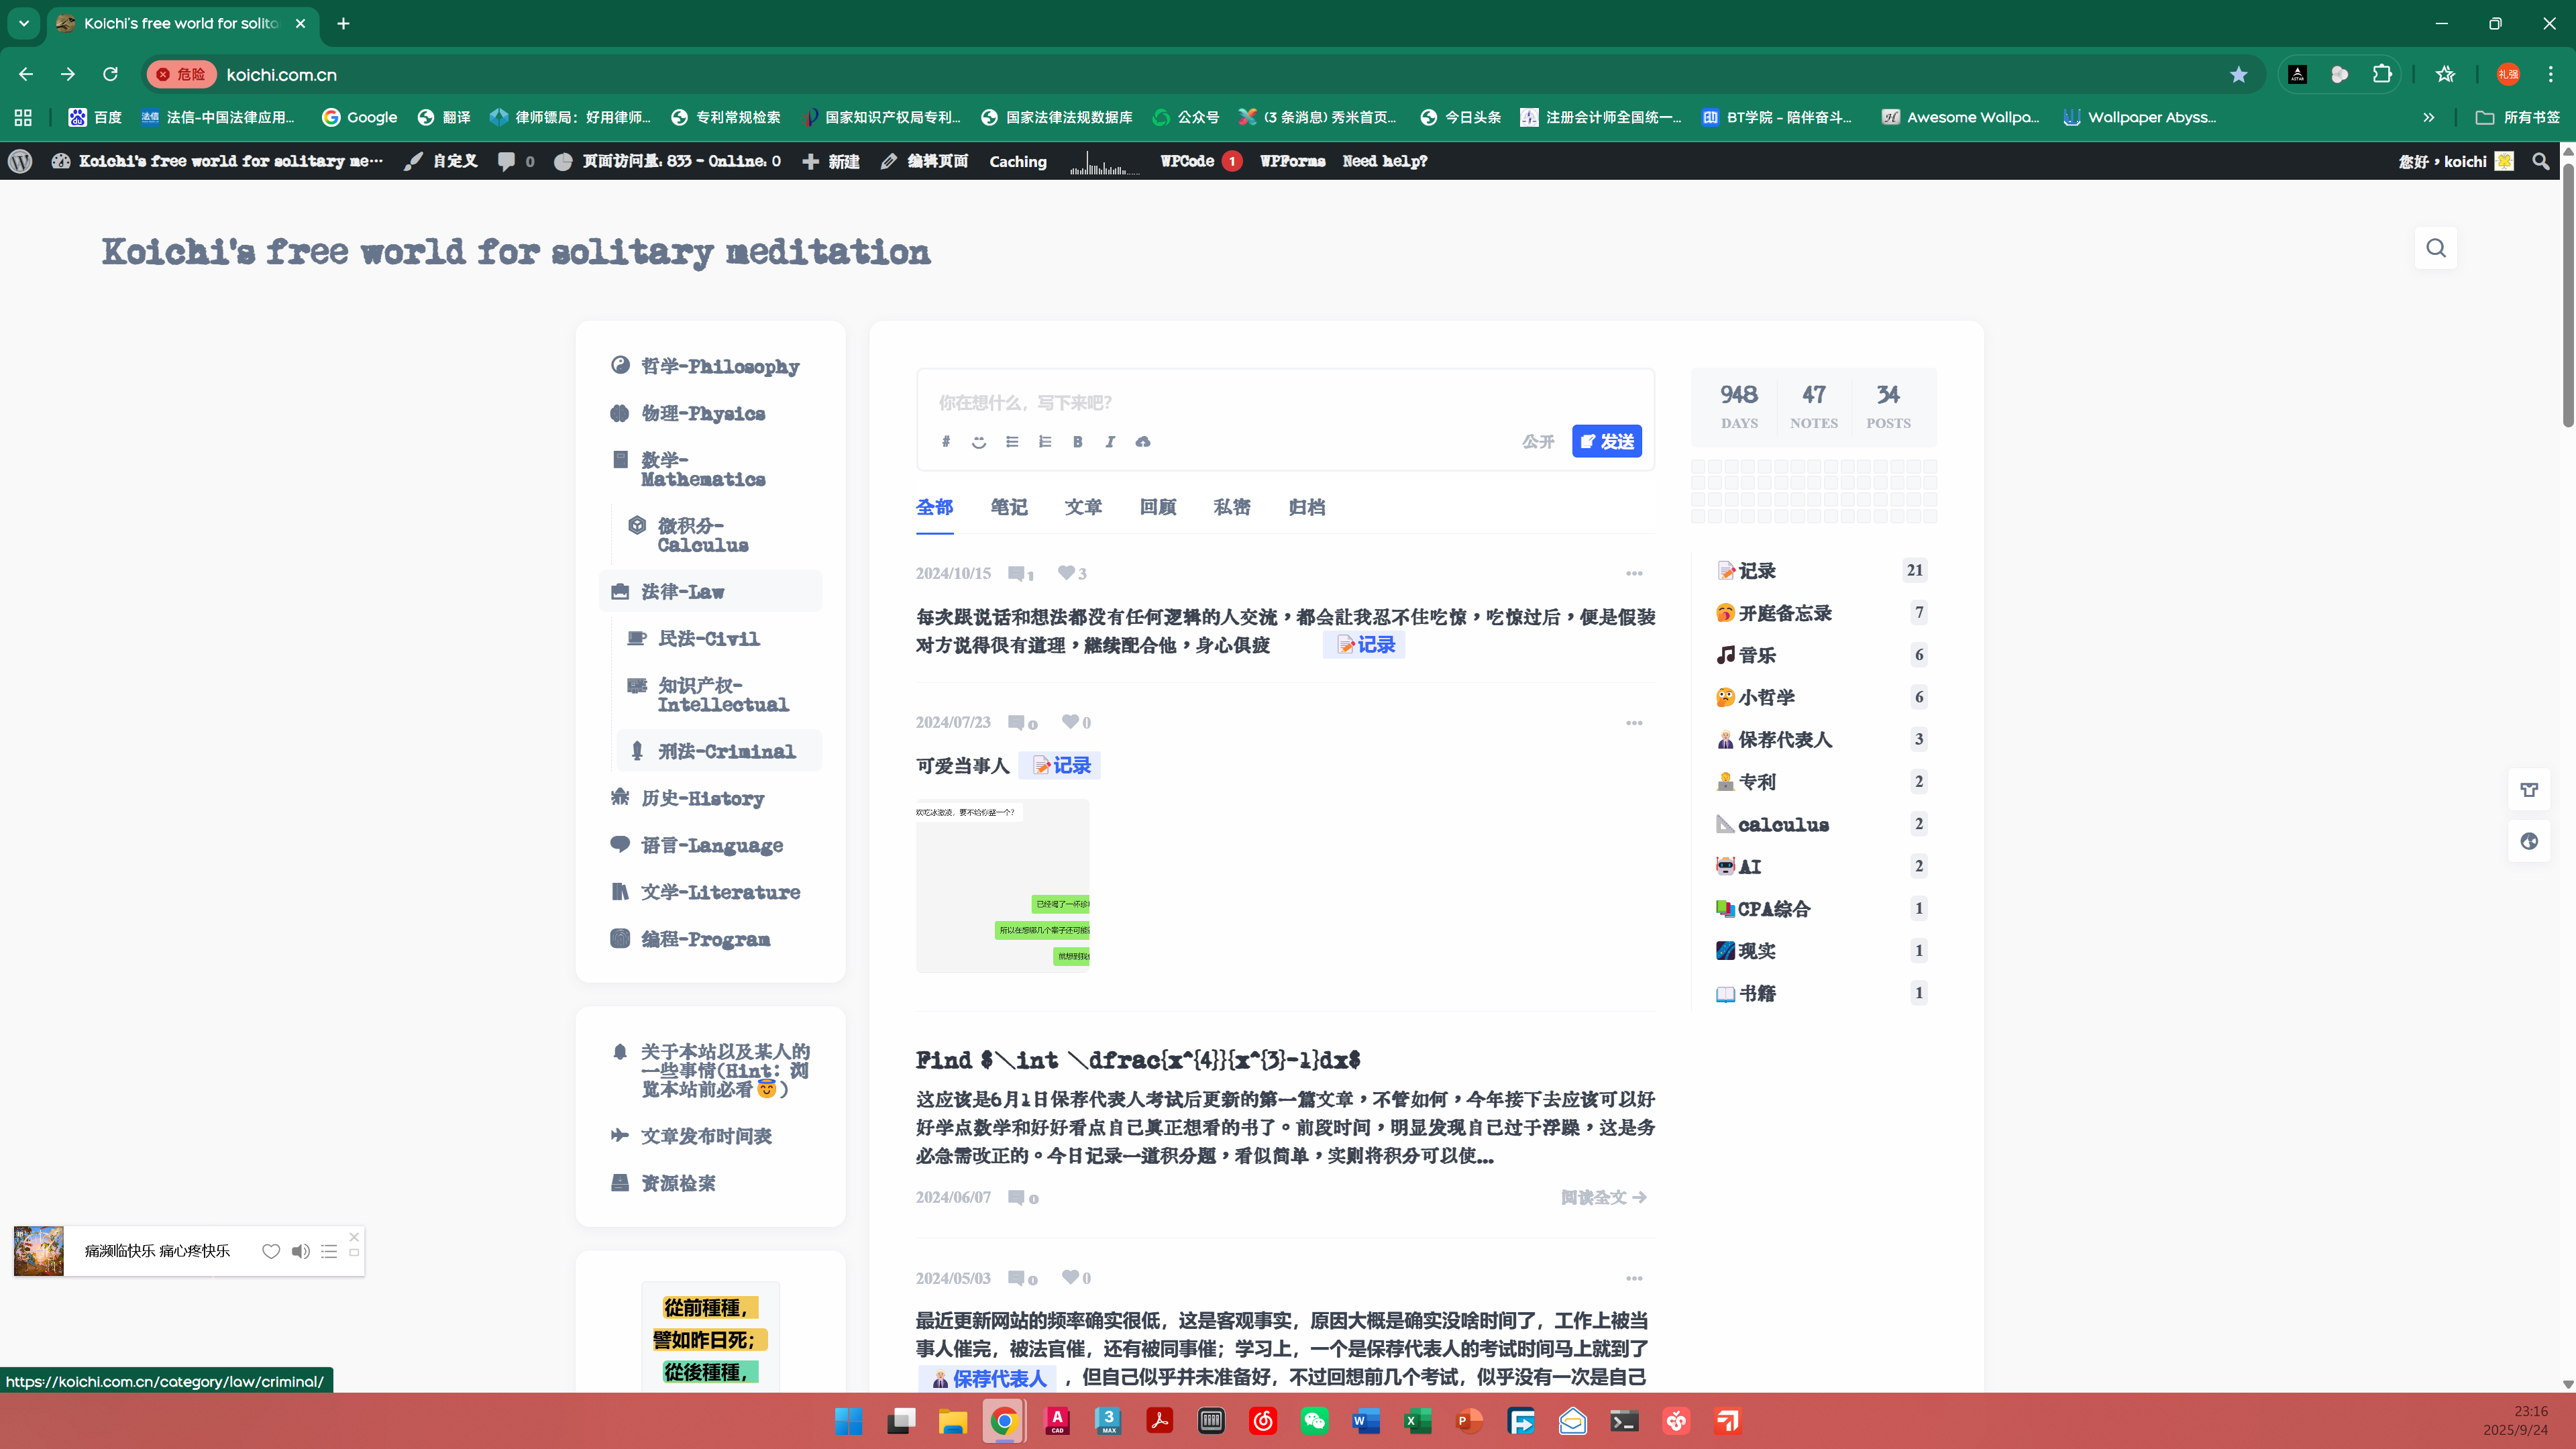Expand the bookmarks bar overflow chevron

[2429, 117]
